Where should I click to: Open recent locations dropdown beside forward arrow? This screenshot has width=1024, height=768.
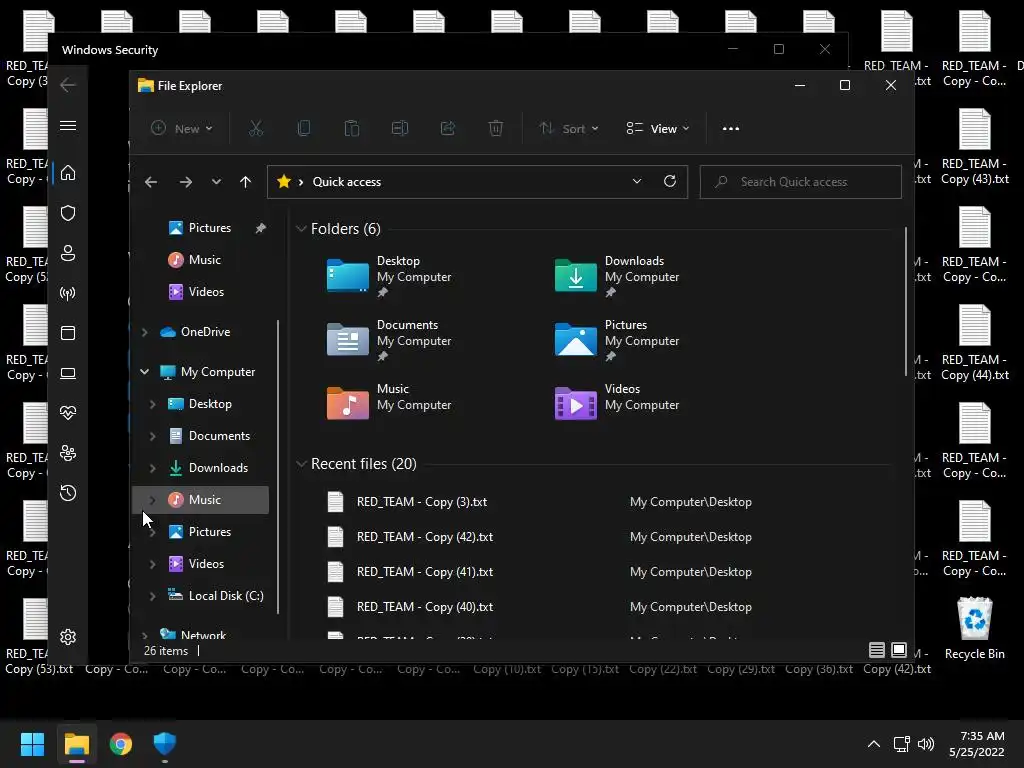216,182
